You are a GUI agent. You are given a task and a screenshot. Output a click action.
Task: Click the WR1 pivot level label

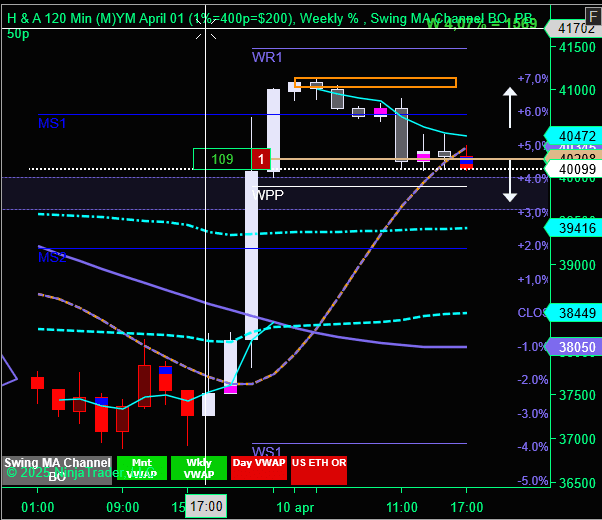pos(267,58)
